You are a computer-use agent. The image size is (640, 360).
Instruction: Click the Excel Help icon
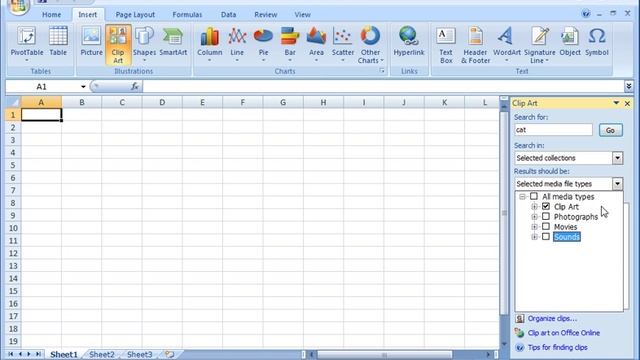(x=586, y=14)
